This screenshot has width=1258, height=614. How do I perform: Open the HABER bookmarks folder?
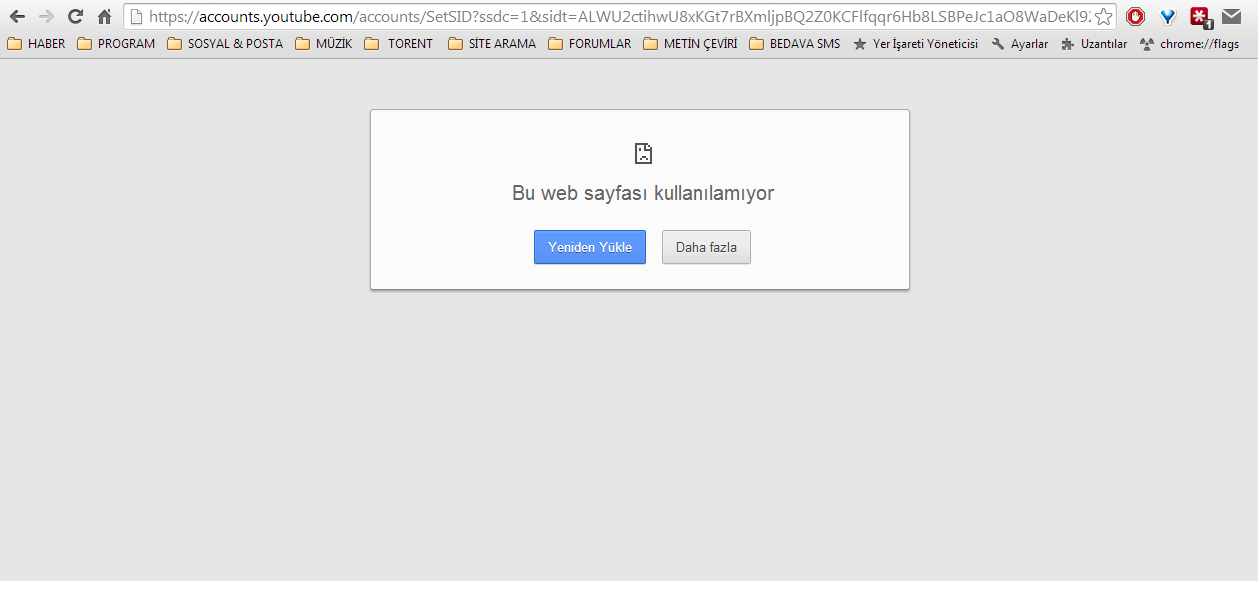(36, 44)
